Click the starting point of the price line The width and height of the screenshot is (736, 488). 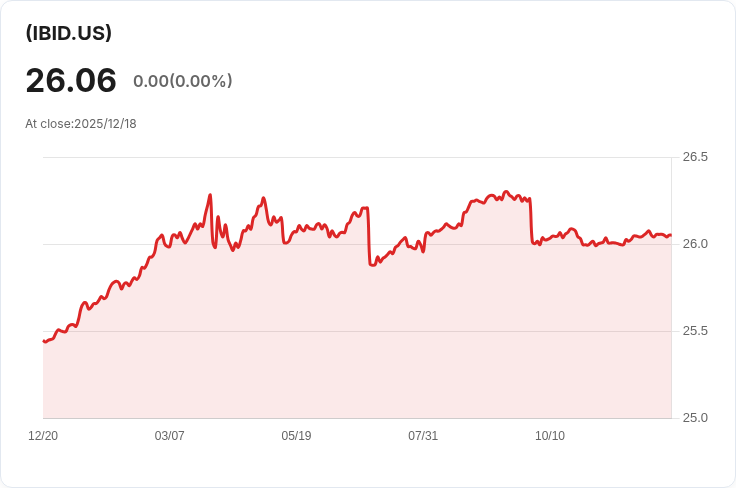[x=44, y=342]
